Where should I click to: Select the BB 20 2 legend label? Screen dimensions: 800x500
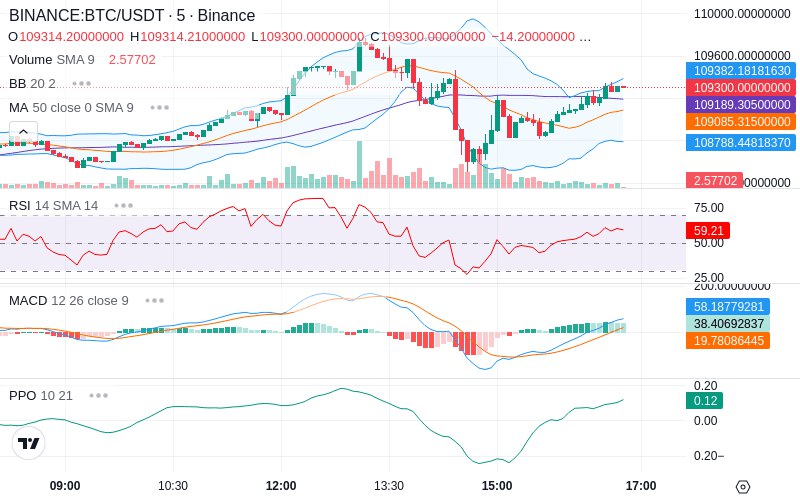tap(32, 83)
